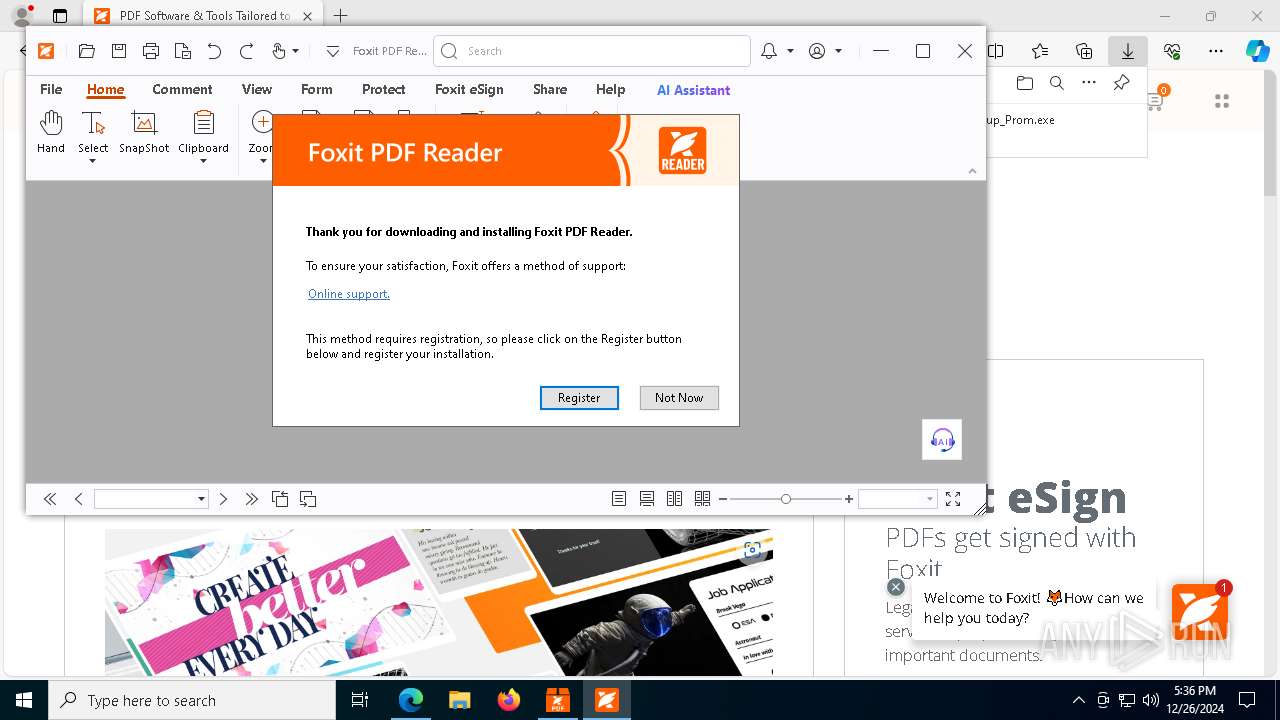
Task: Switch to the Comment ribbon tab
Action: click(182, 89)
